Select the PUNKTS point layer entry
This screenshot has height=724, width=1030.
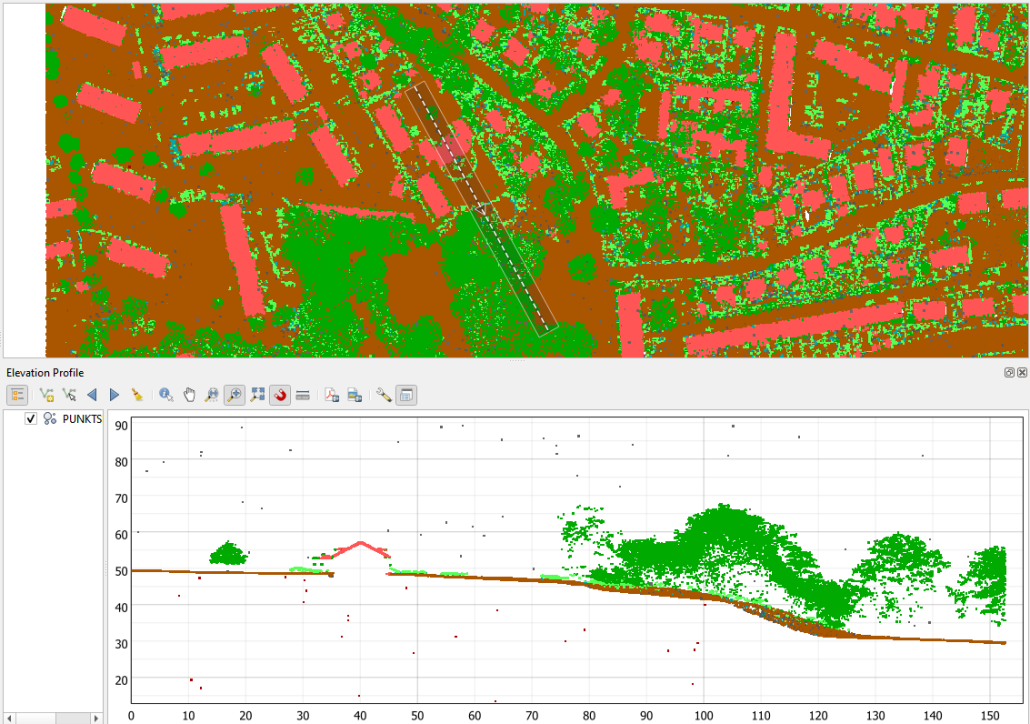tap(80, 419)
